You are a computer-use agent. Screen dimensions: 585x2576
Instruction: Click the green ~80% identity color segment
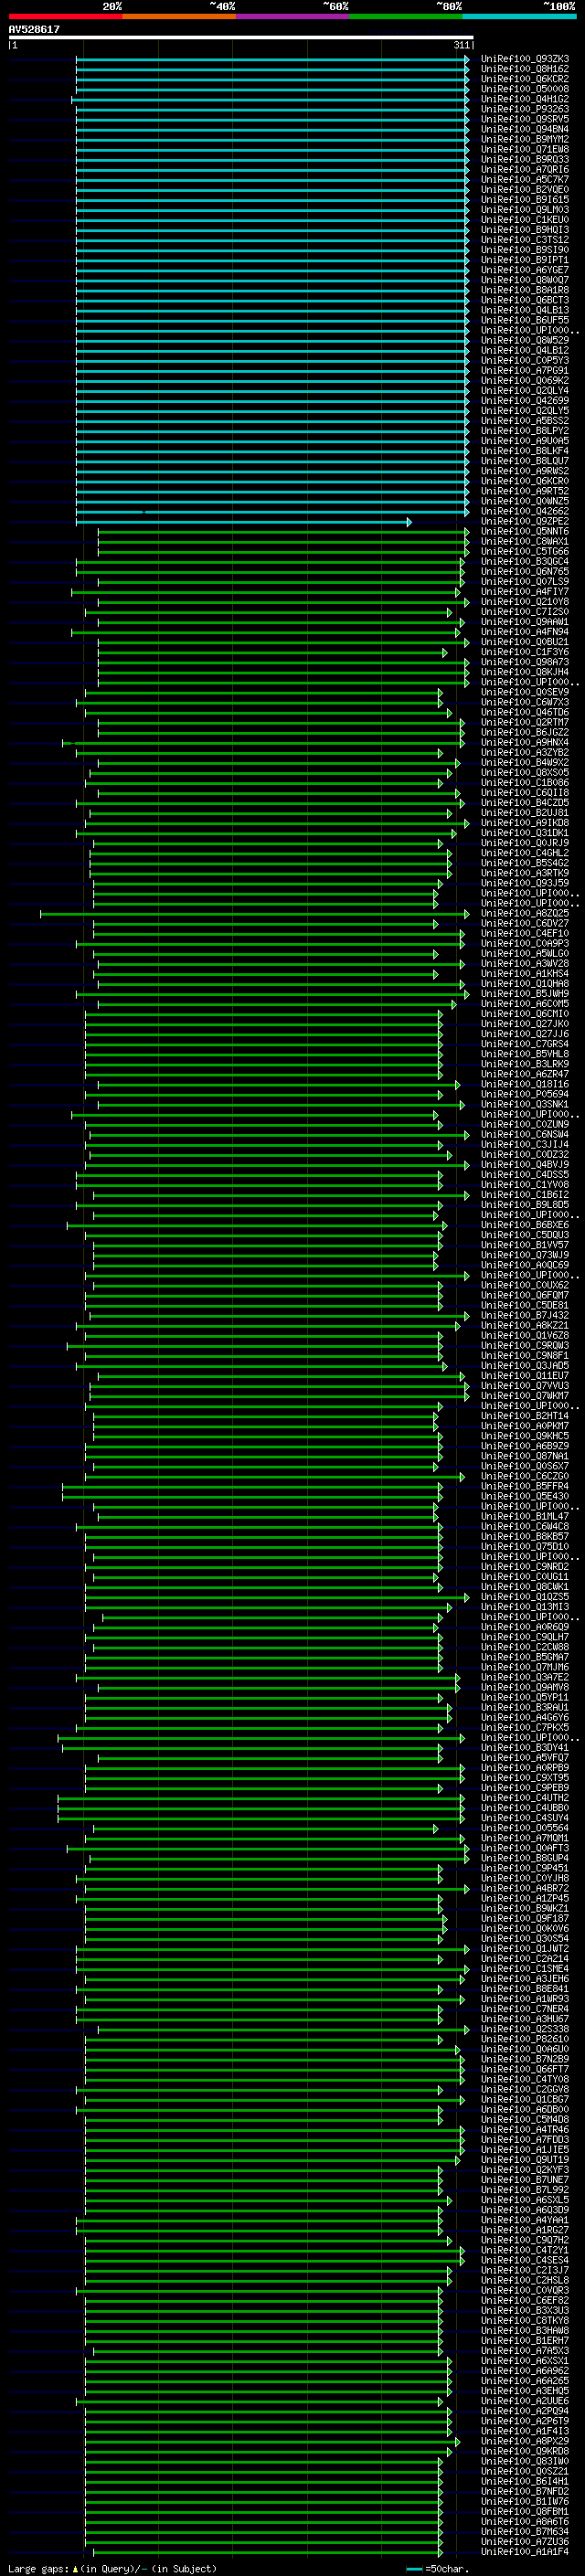pos(405,16)
